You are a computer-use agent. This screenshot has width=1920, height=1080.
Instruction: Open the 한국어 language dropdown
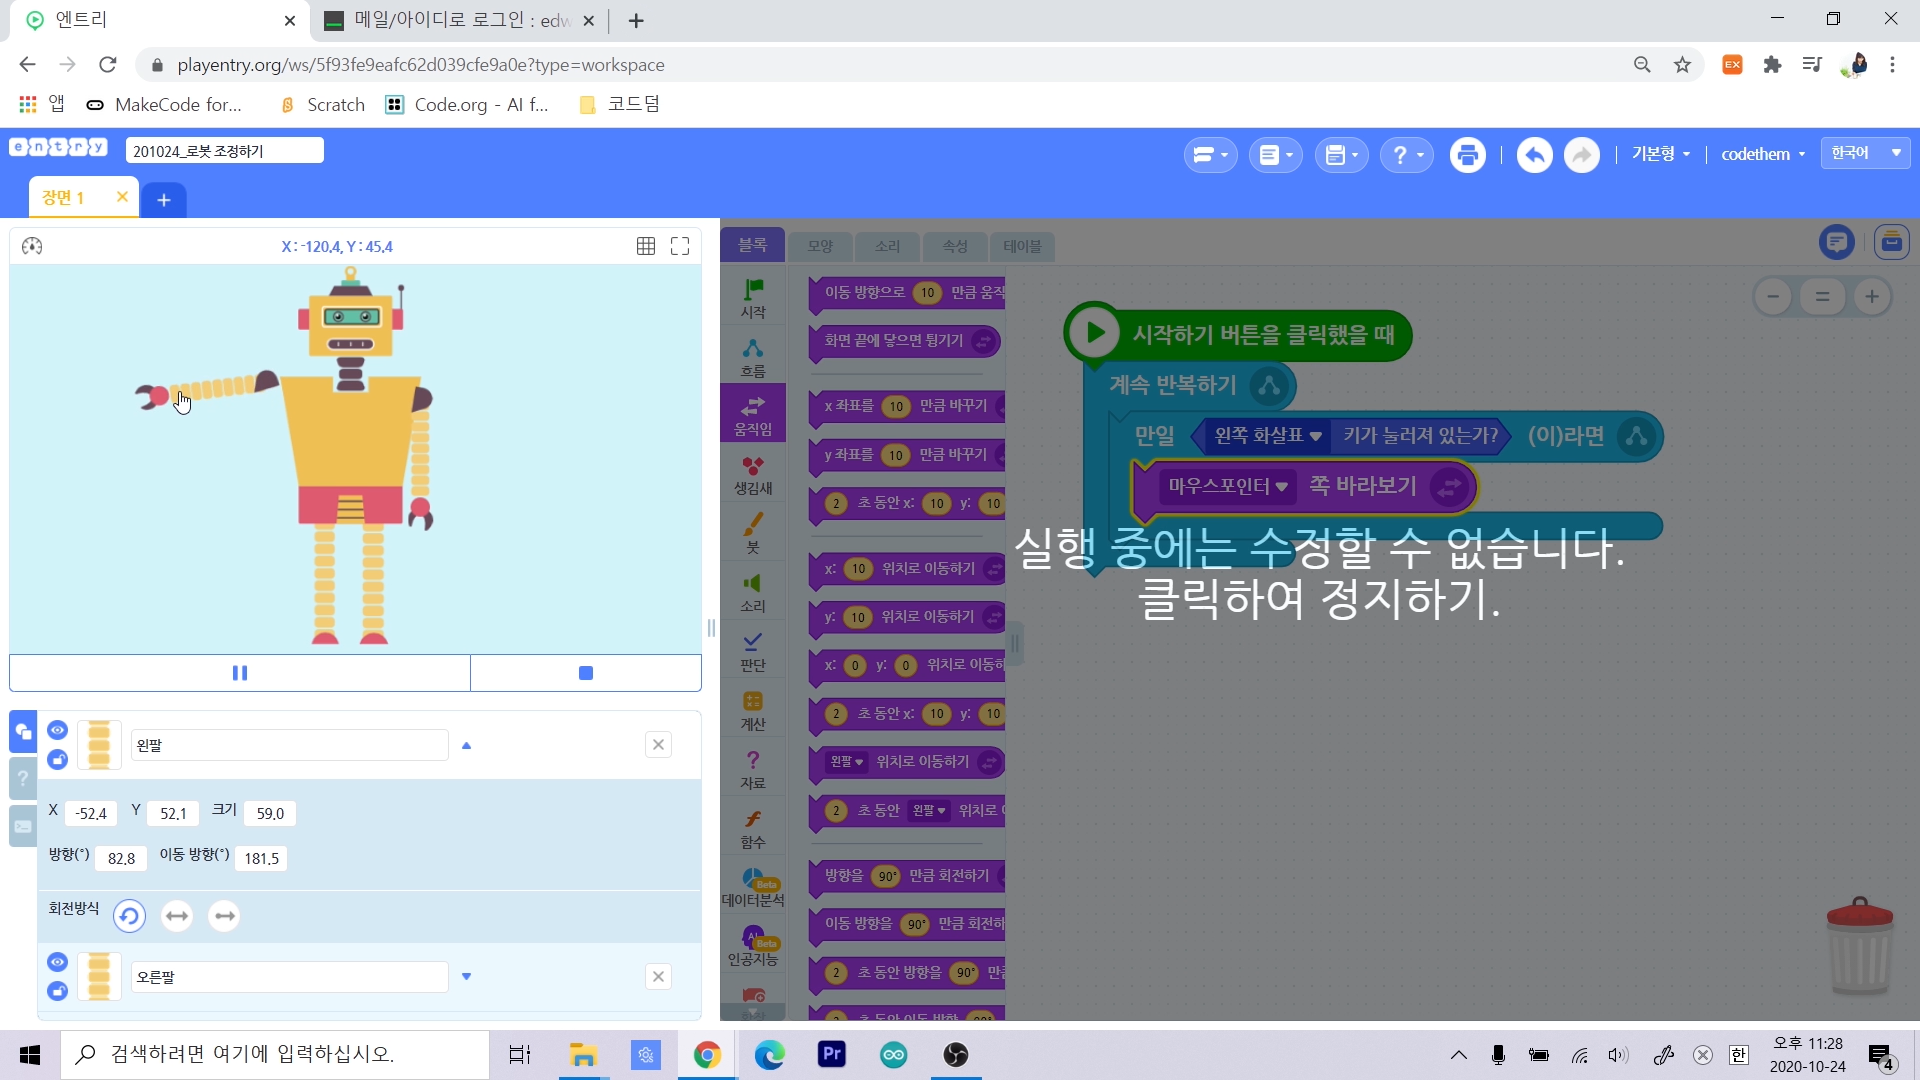(x=1865, y=153)
